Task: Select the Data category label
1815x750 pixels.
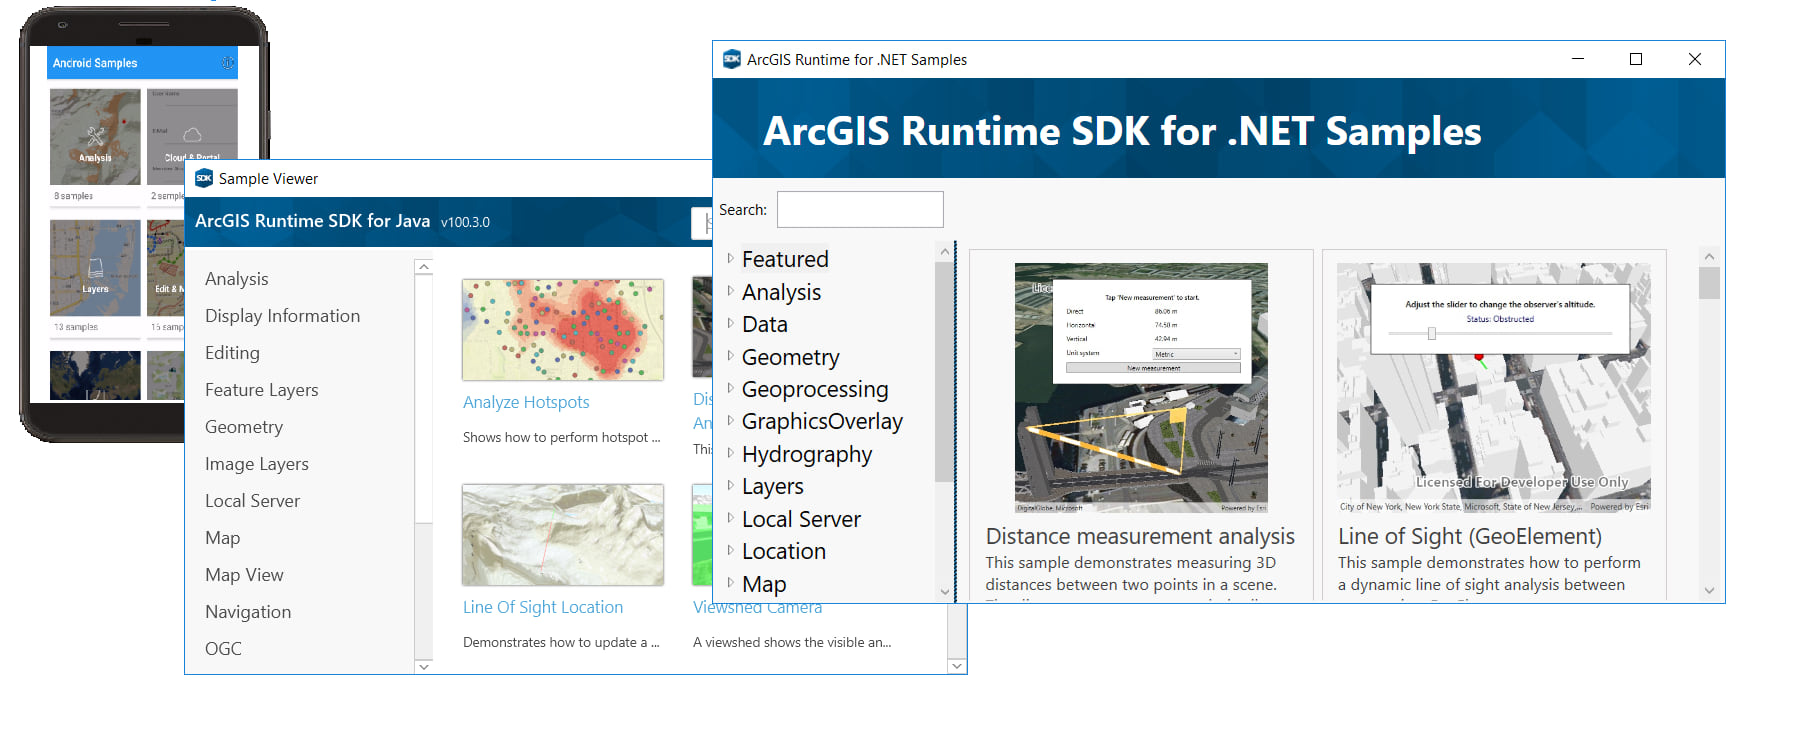Action: point(765,324)
